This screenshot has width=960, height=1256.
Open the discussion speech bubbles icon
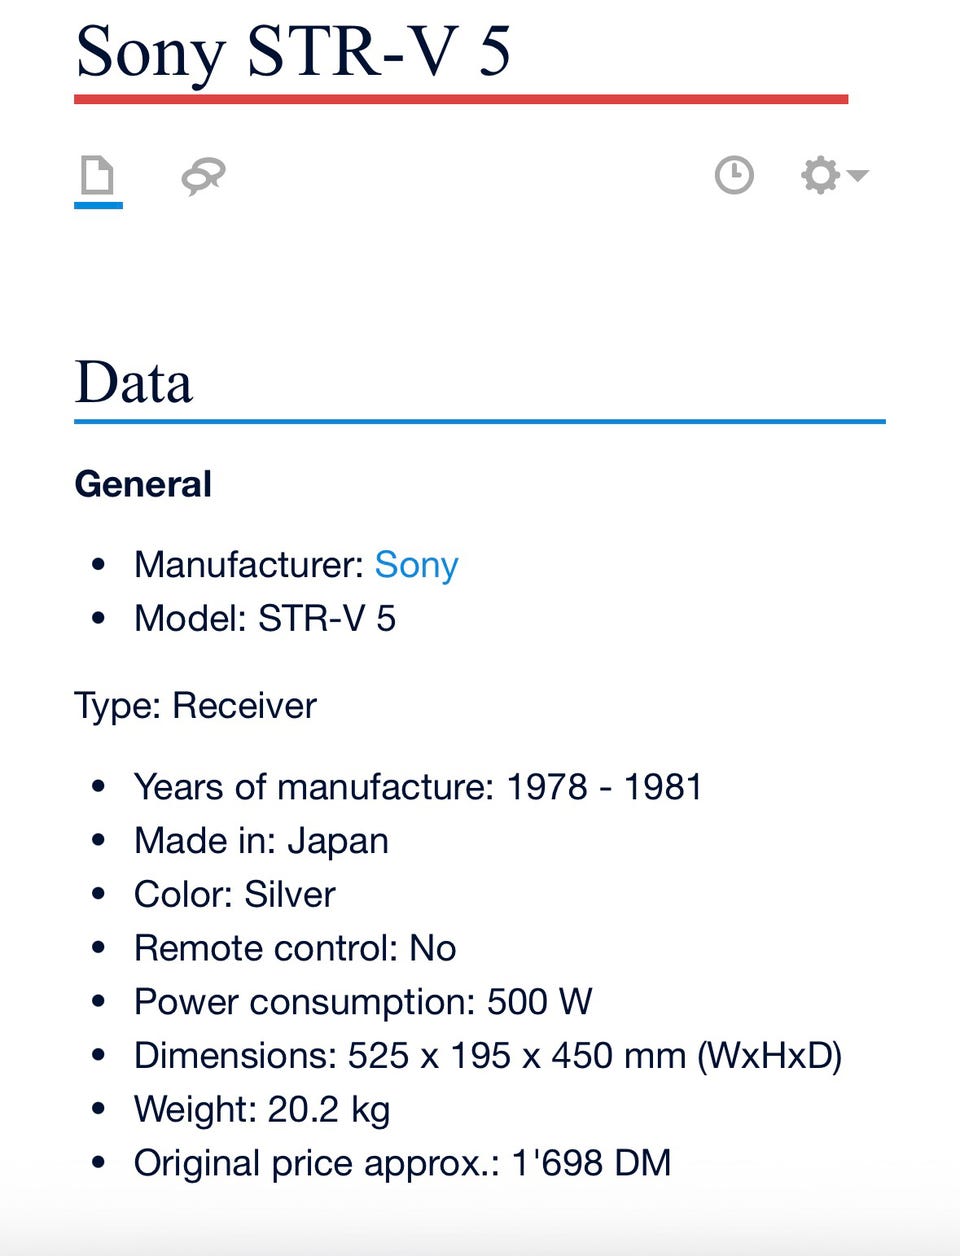(x=203, y=177)
